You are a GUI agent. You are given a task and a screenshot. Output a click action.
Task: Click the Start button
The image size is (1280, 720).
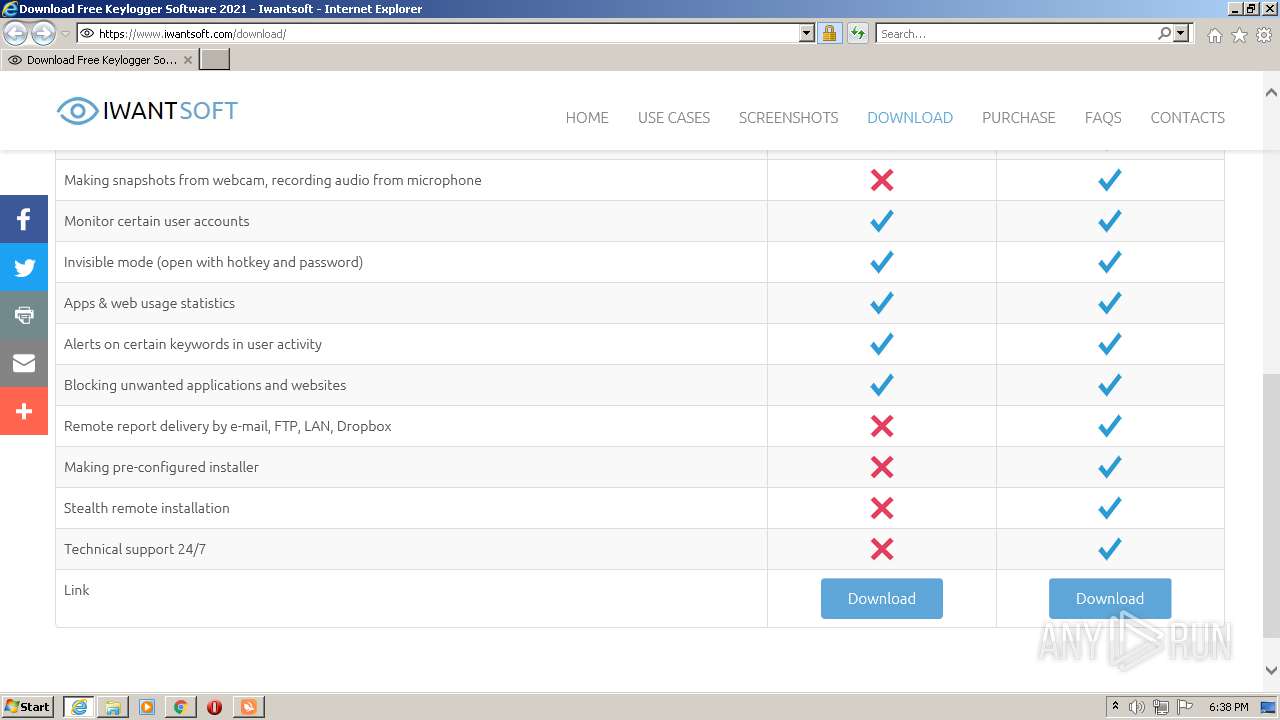point(27,707)
